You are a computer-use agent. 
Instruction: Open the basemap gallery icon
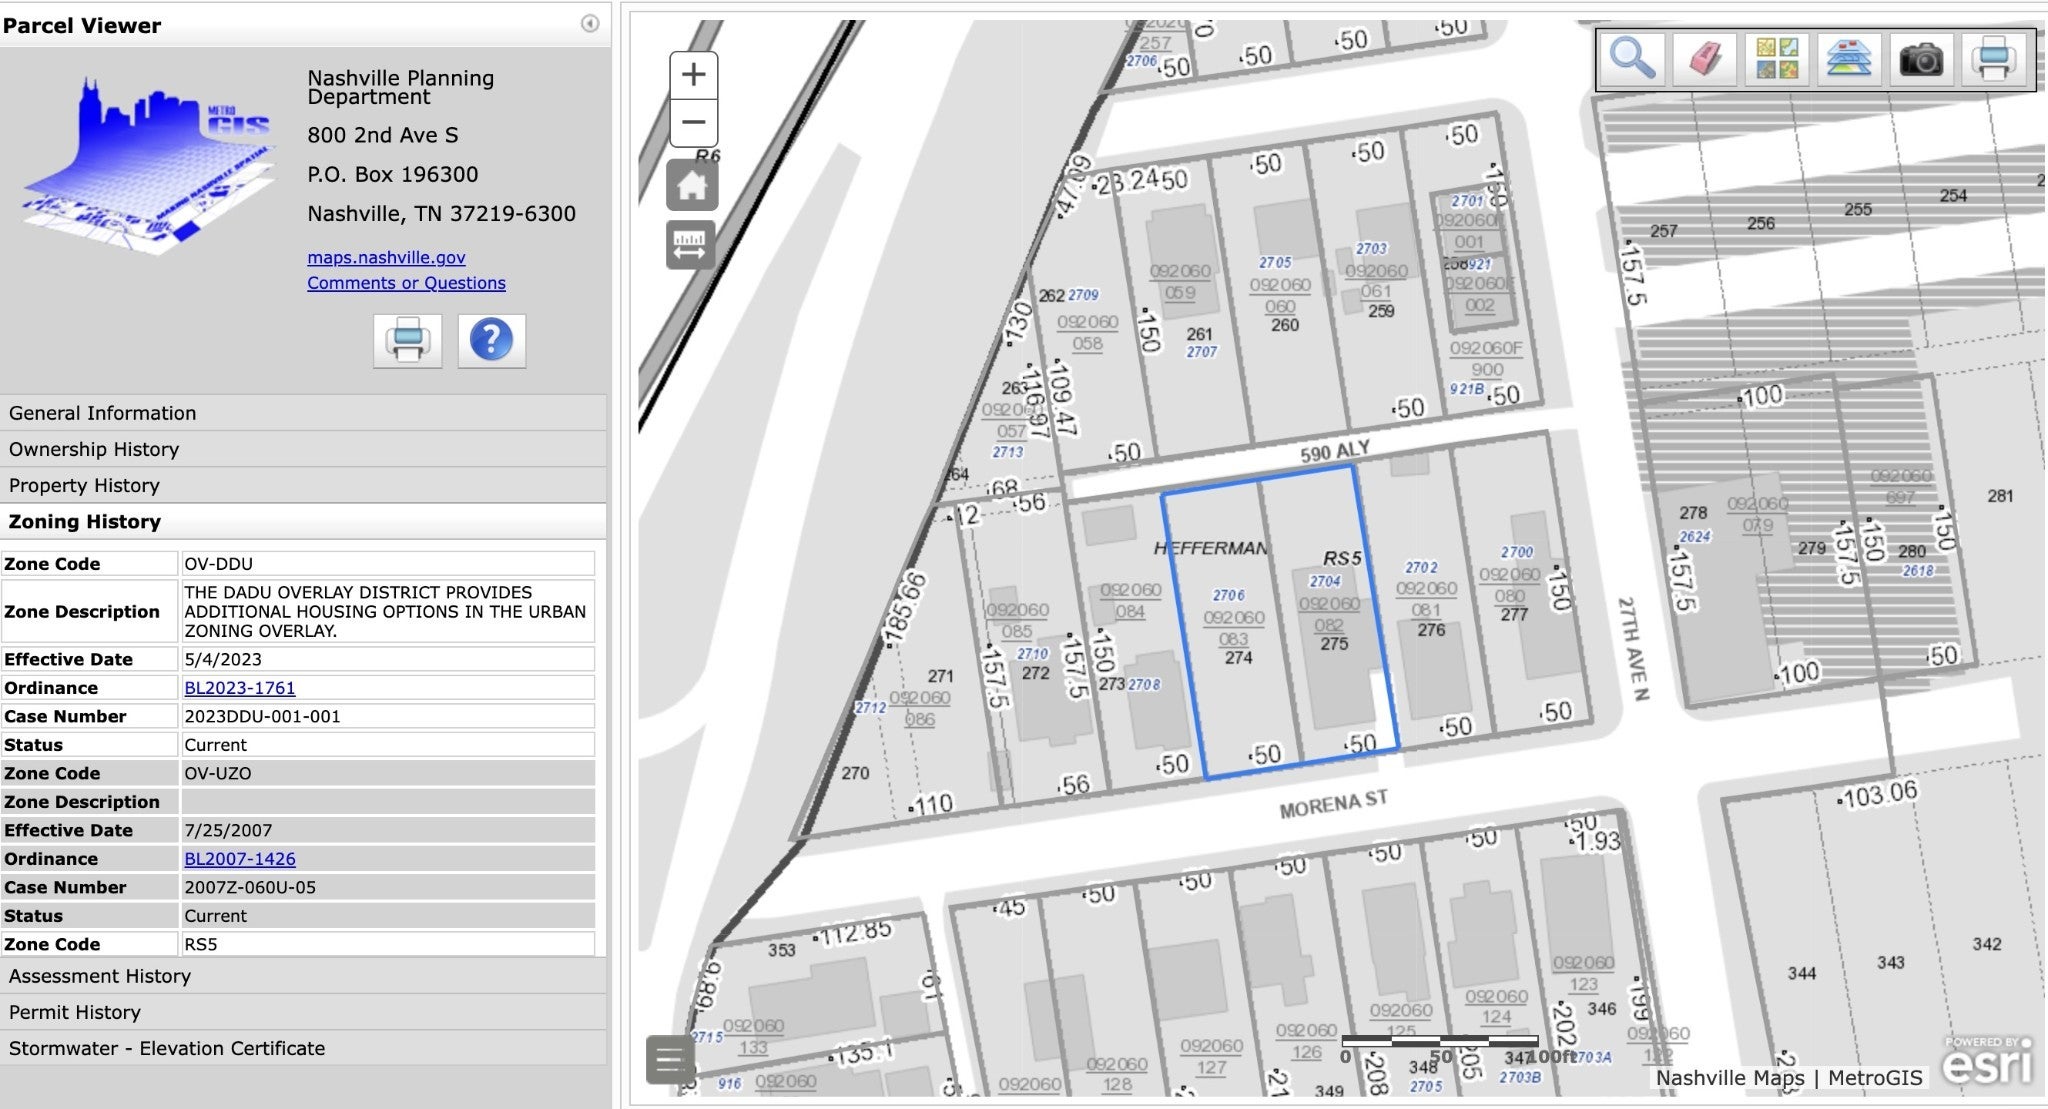(x=1777, y=59)
